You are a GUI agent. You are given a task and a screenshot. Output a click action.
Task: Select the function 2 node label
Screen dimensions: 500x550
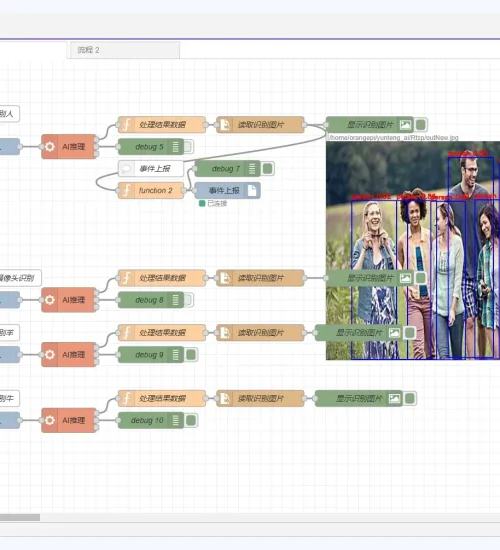pyautogui.click(x=156, y=190)
